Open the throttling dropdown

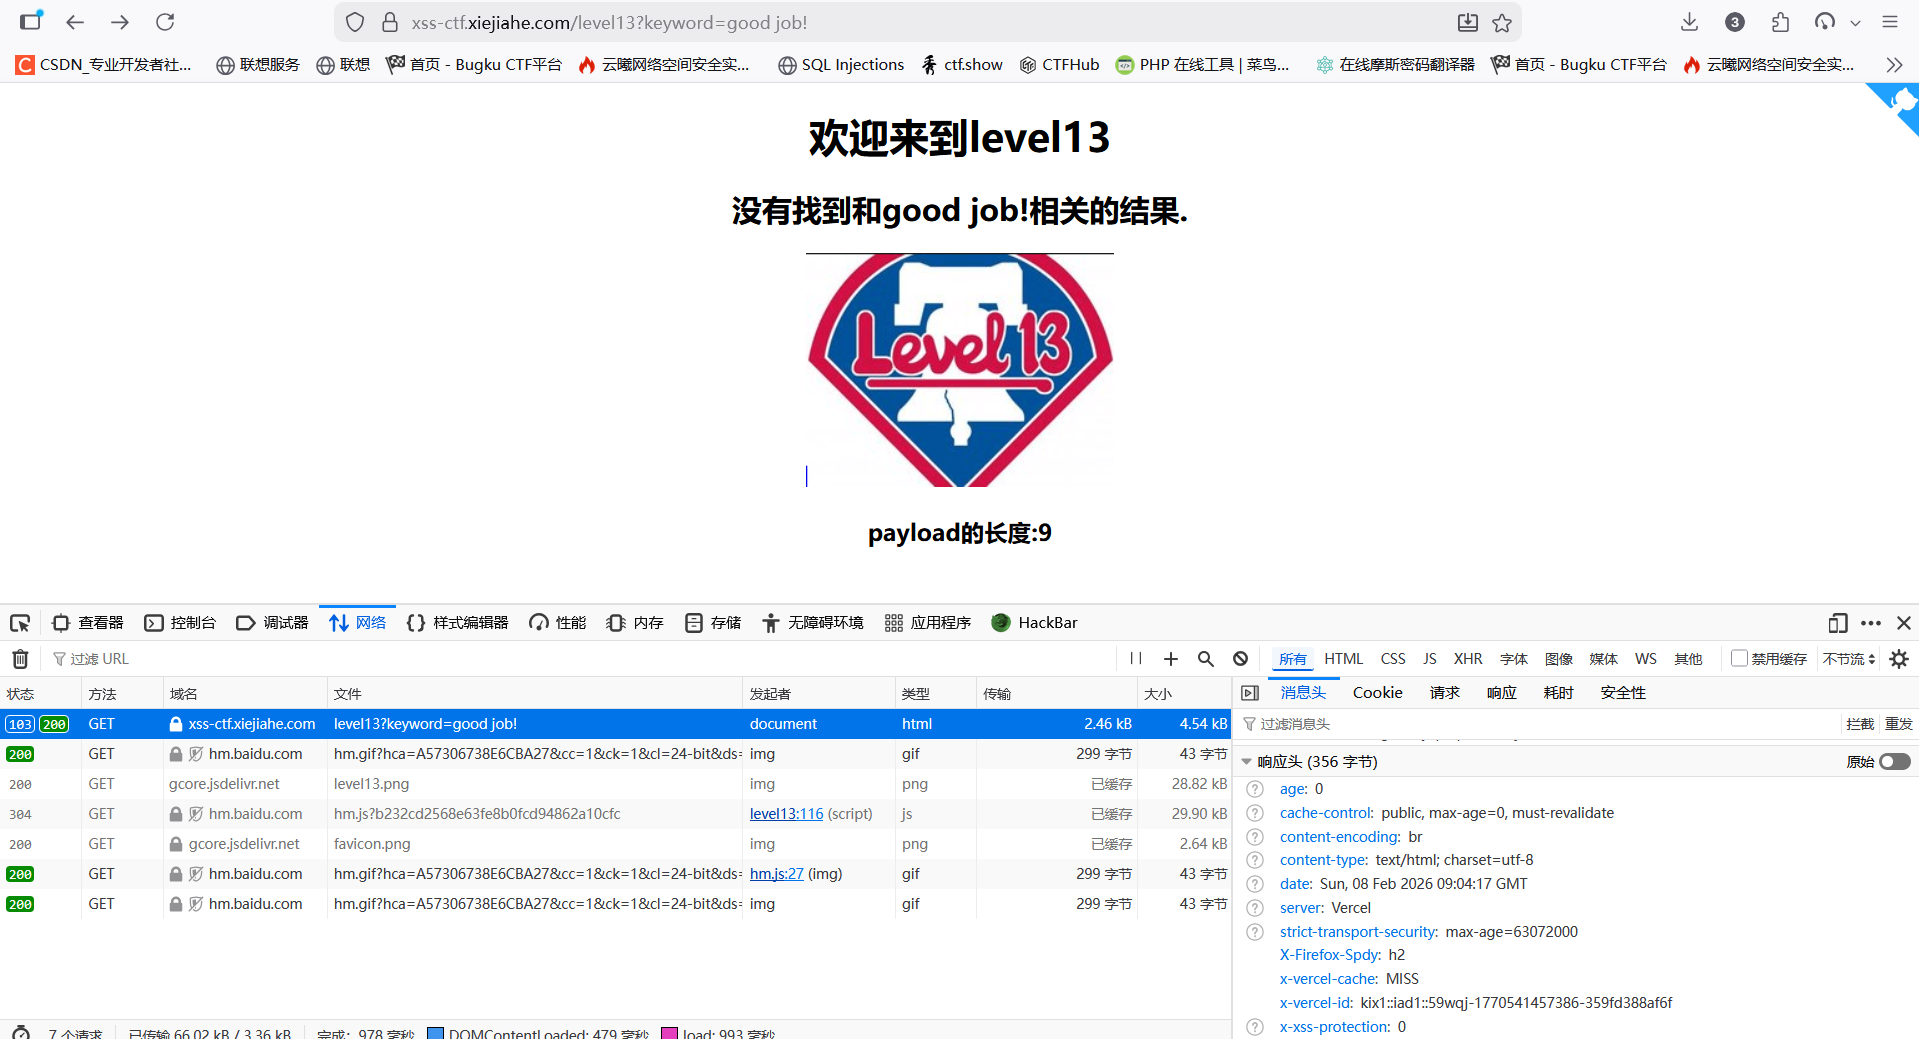[1849, 659]
